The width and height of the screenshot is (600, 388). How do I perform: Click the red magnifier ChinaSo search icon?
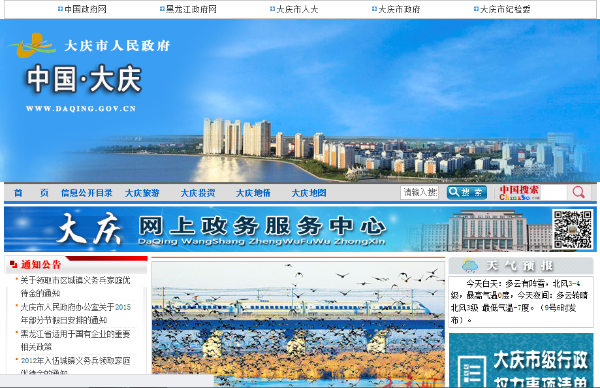pos(579,192)
